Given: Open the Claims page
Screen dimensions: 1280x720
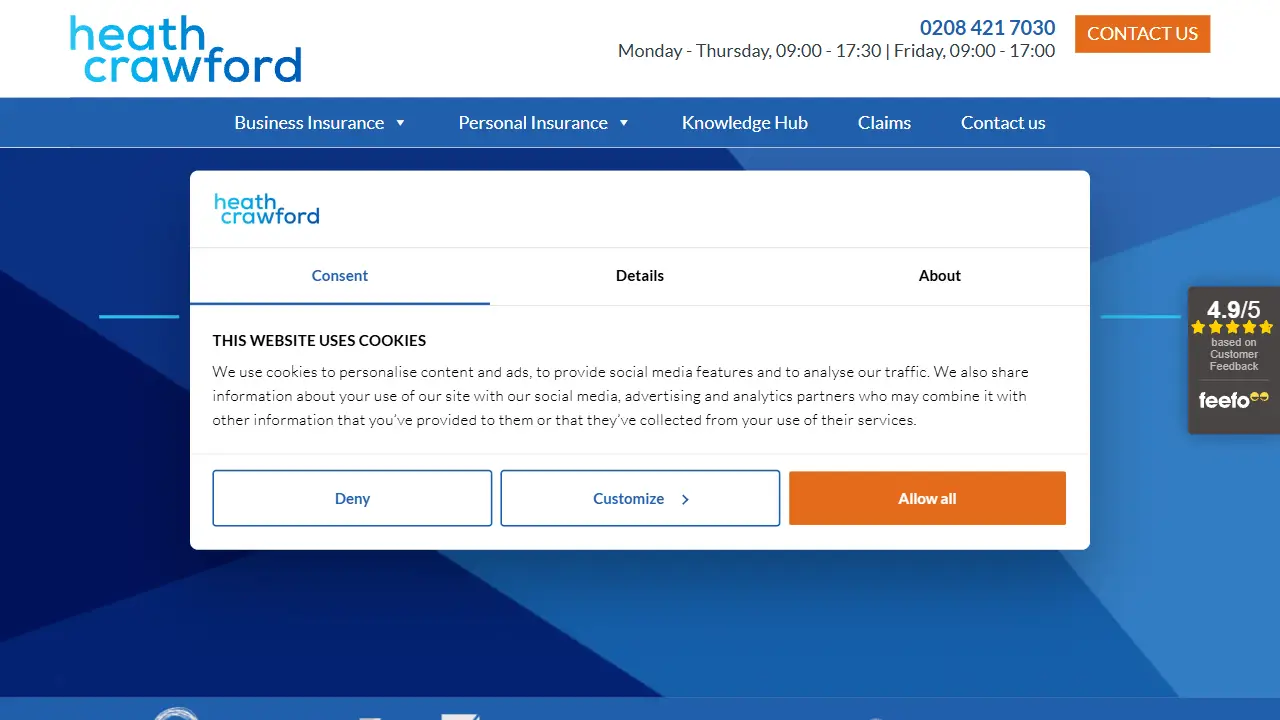Looking at the screenshot, I should (884, 123).
